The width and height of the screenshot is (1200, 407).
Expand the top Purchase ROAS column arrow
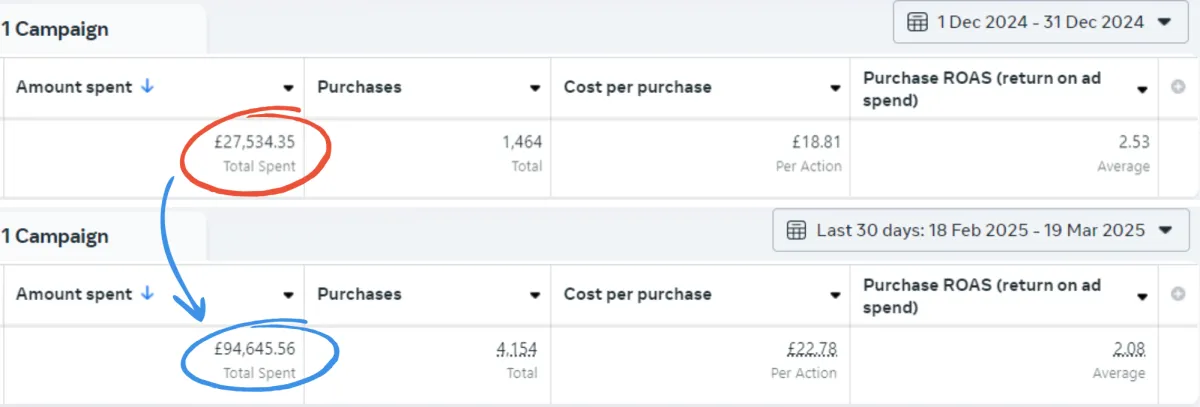tap(1142, 88)
